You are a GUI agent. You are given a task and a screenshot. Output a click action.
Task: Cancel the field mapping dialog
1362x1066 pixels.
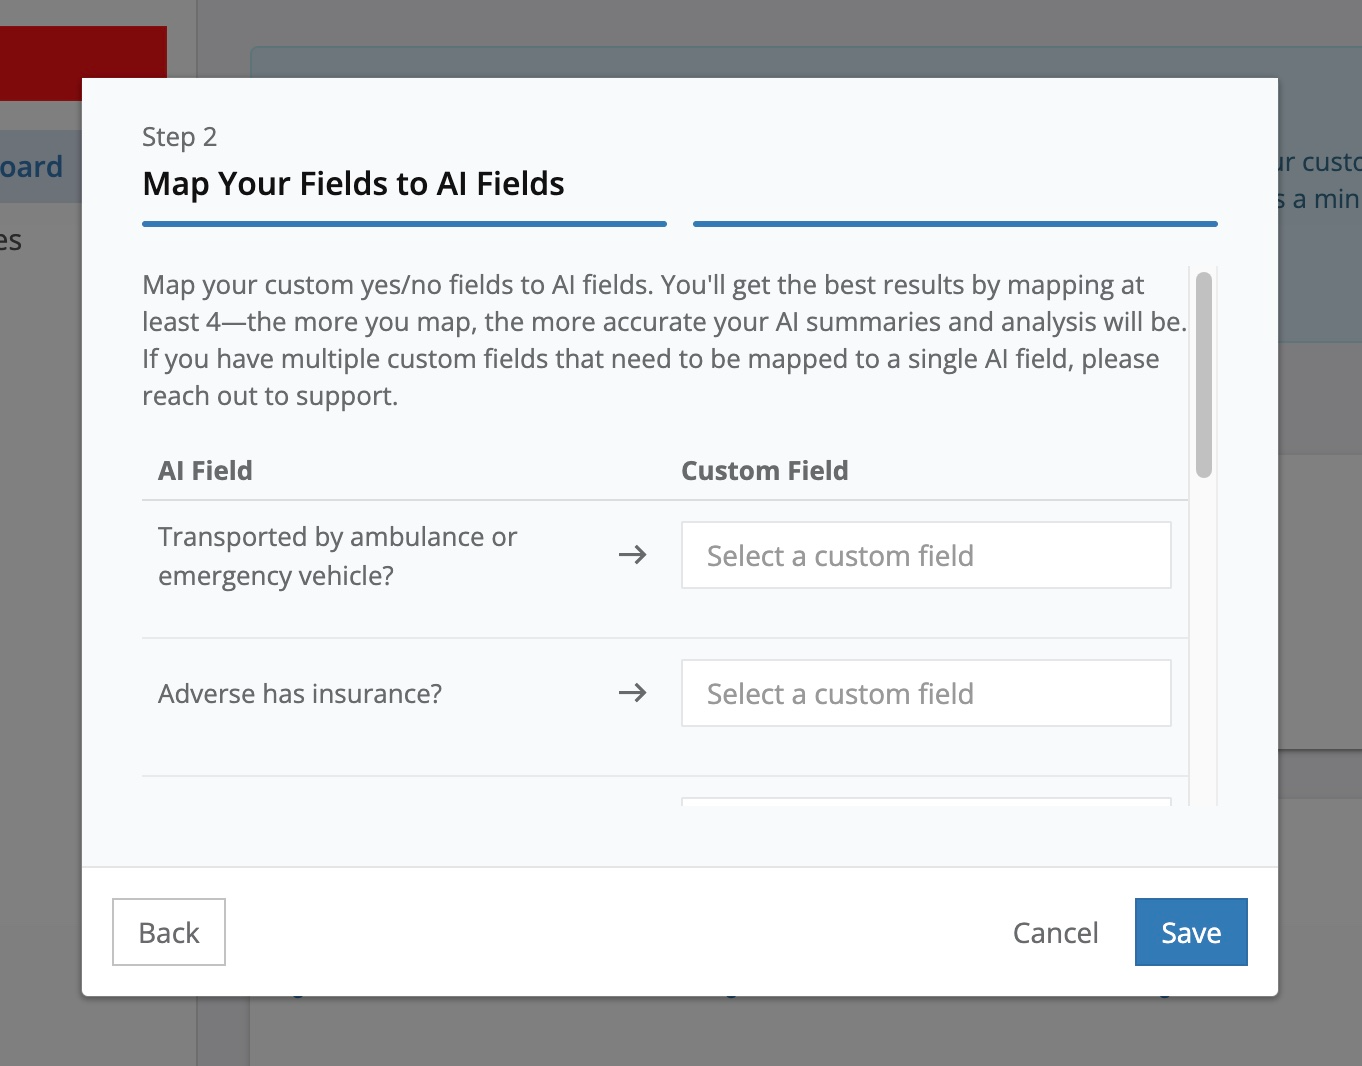tap(1055, 931)
